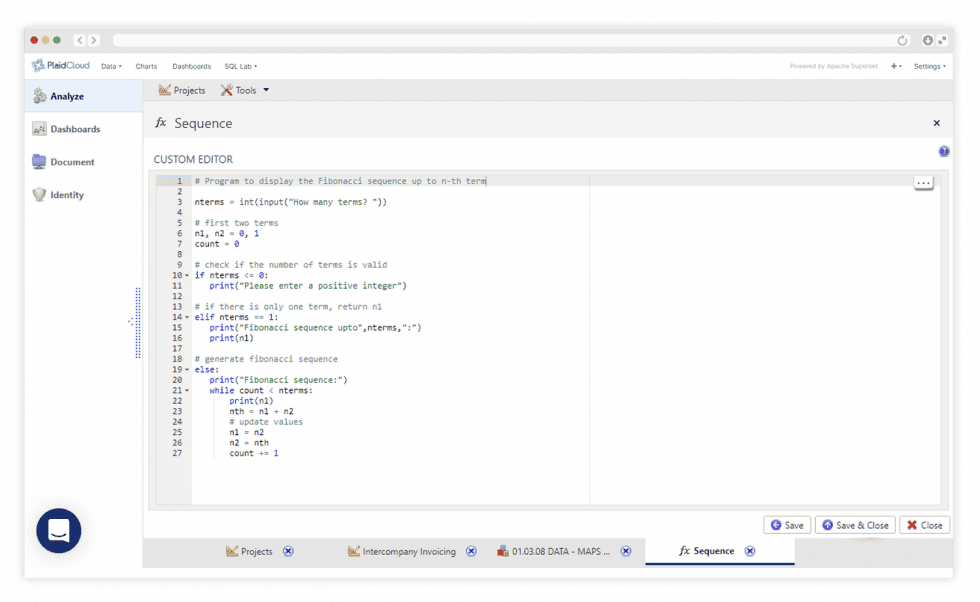Expand the SQL Lab menu

pyautogui.click(x=241, y=66)
